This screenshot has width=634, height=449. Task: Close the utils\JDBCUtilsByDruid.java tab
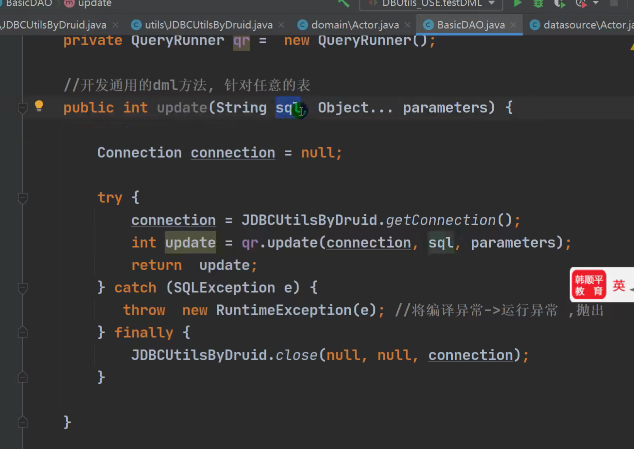point(281,25)
